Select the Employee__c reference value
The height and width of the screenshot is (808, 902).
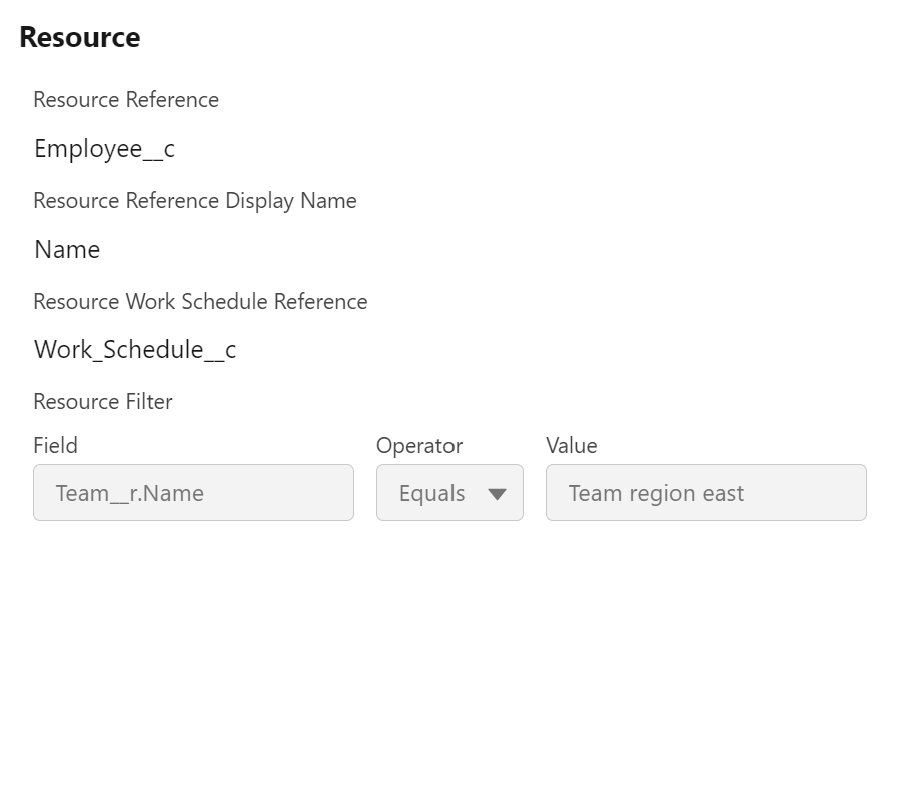click(105, 149)
